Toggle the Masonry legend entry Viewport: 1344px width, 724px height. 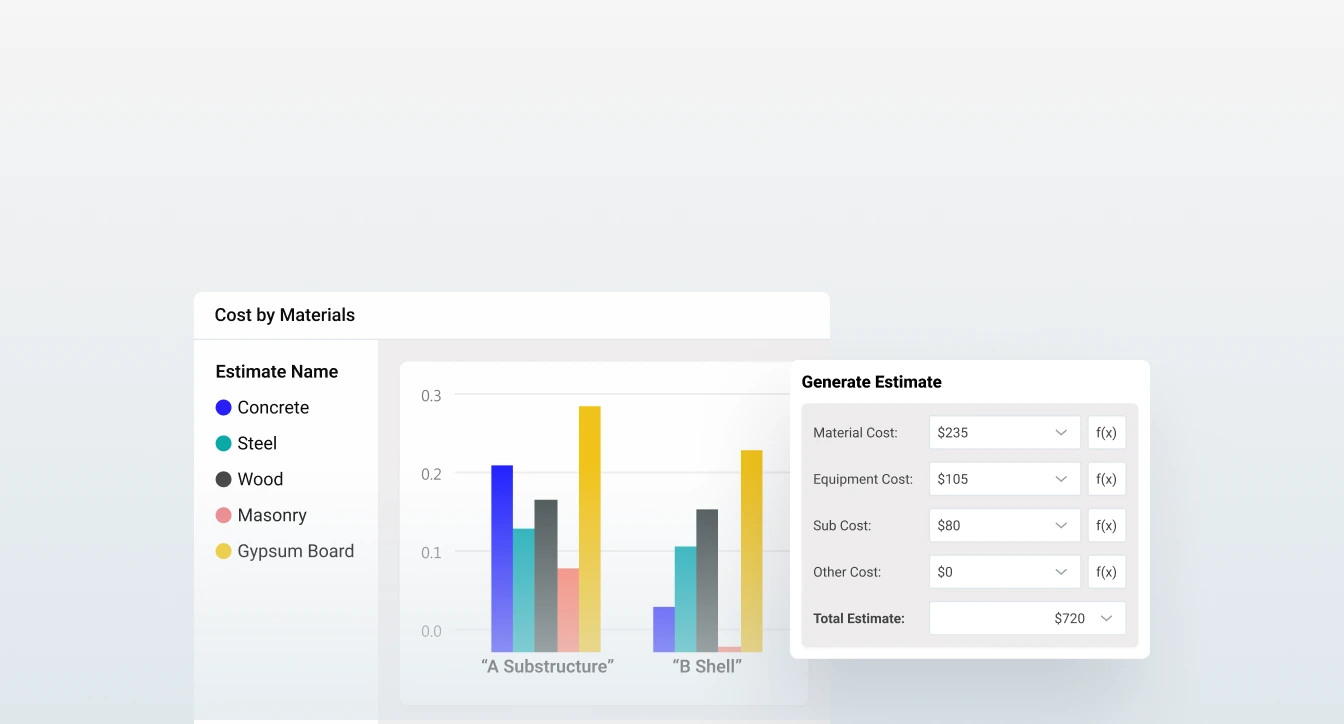(271, 516)
